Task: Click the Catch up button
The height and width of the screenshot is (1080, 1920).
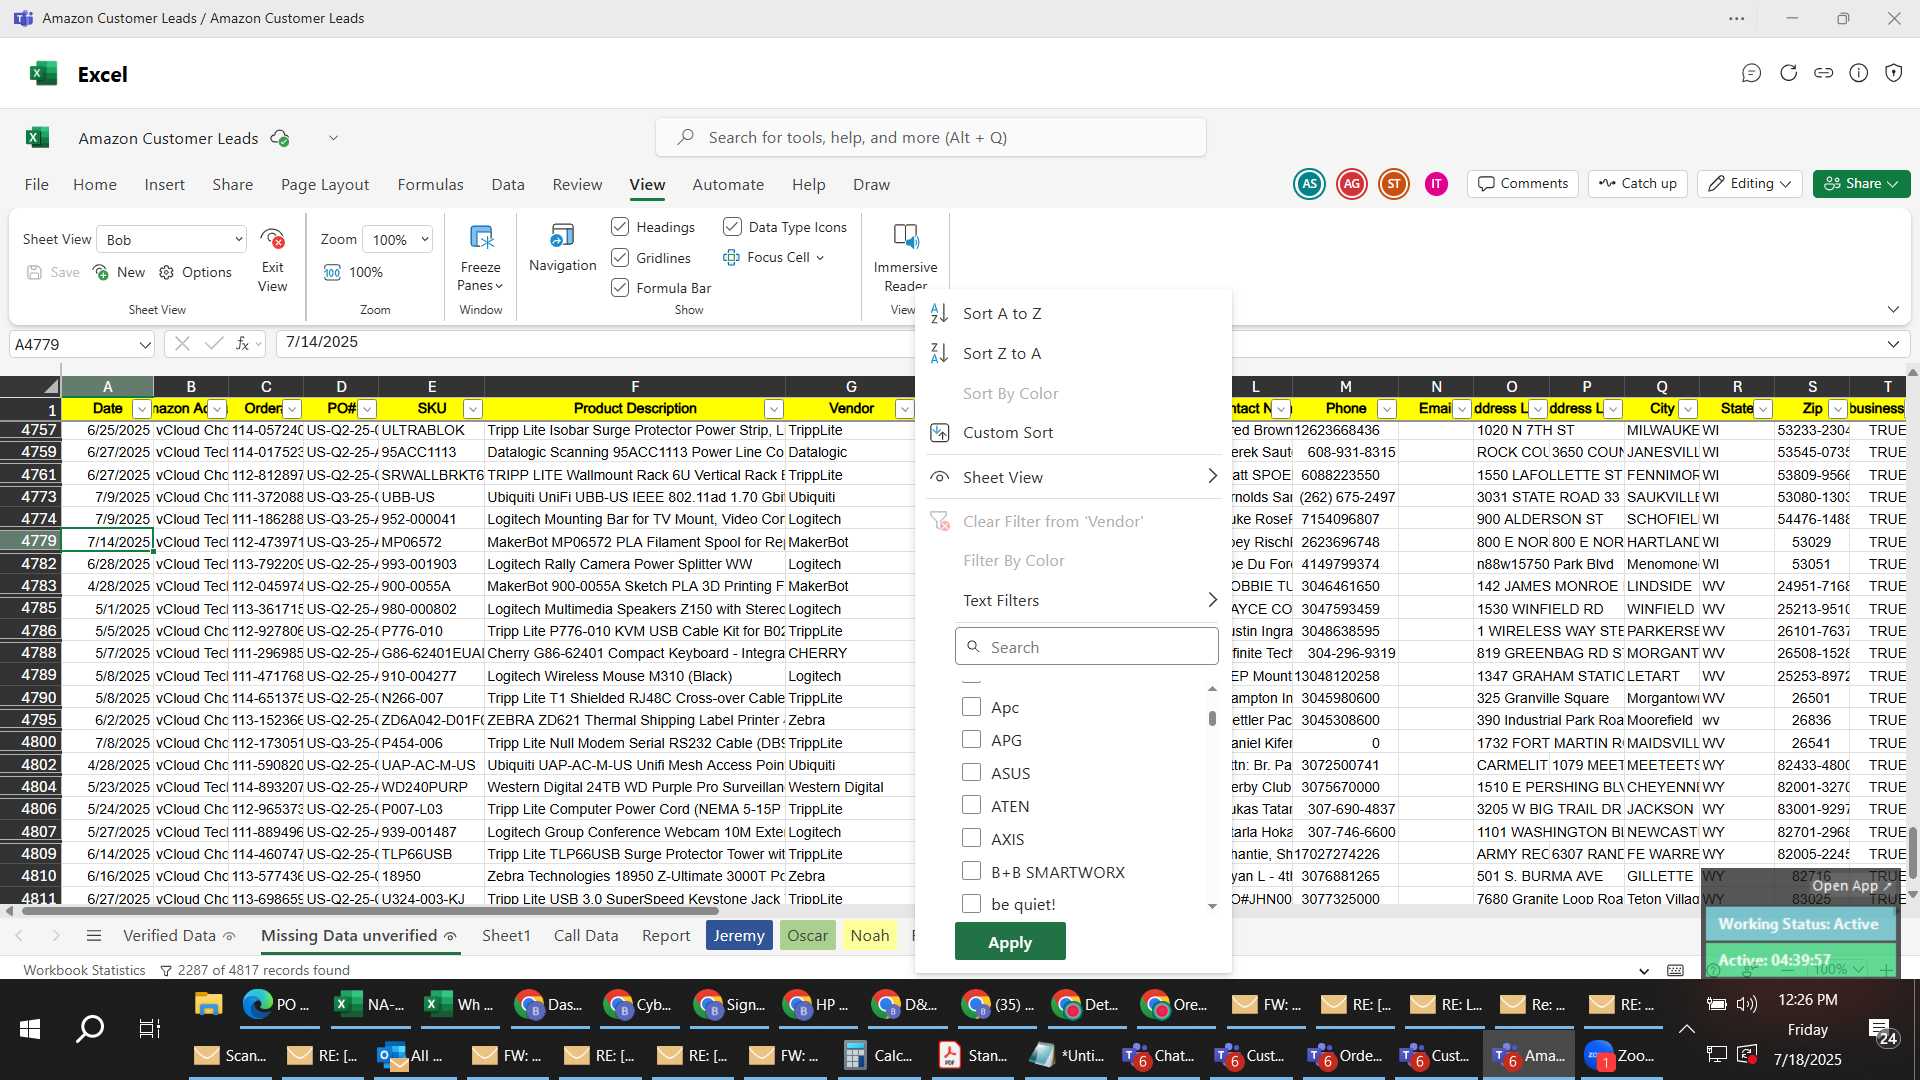Action: pos(1637,184)
